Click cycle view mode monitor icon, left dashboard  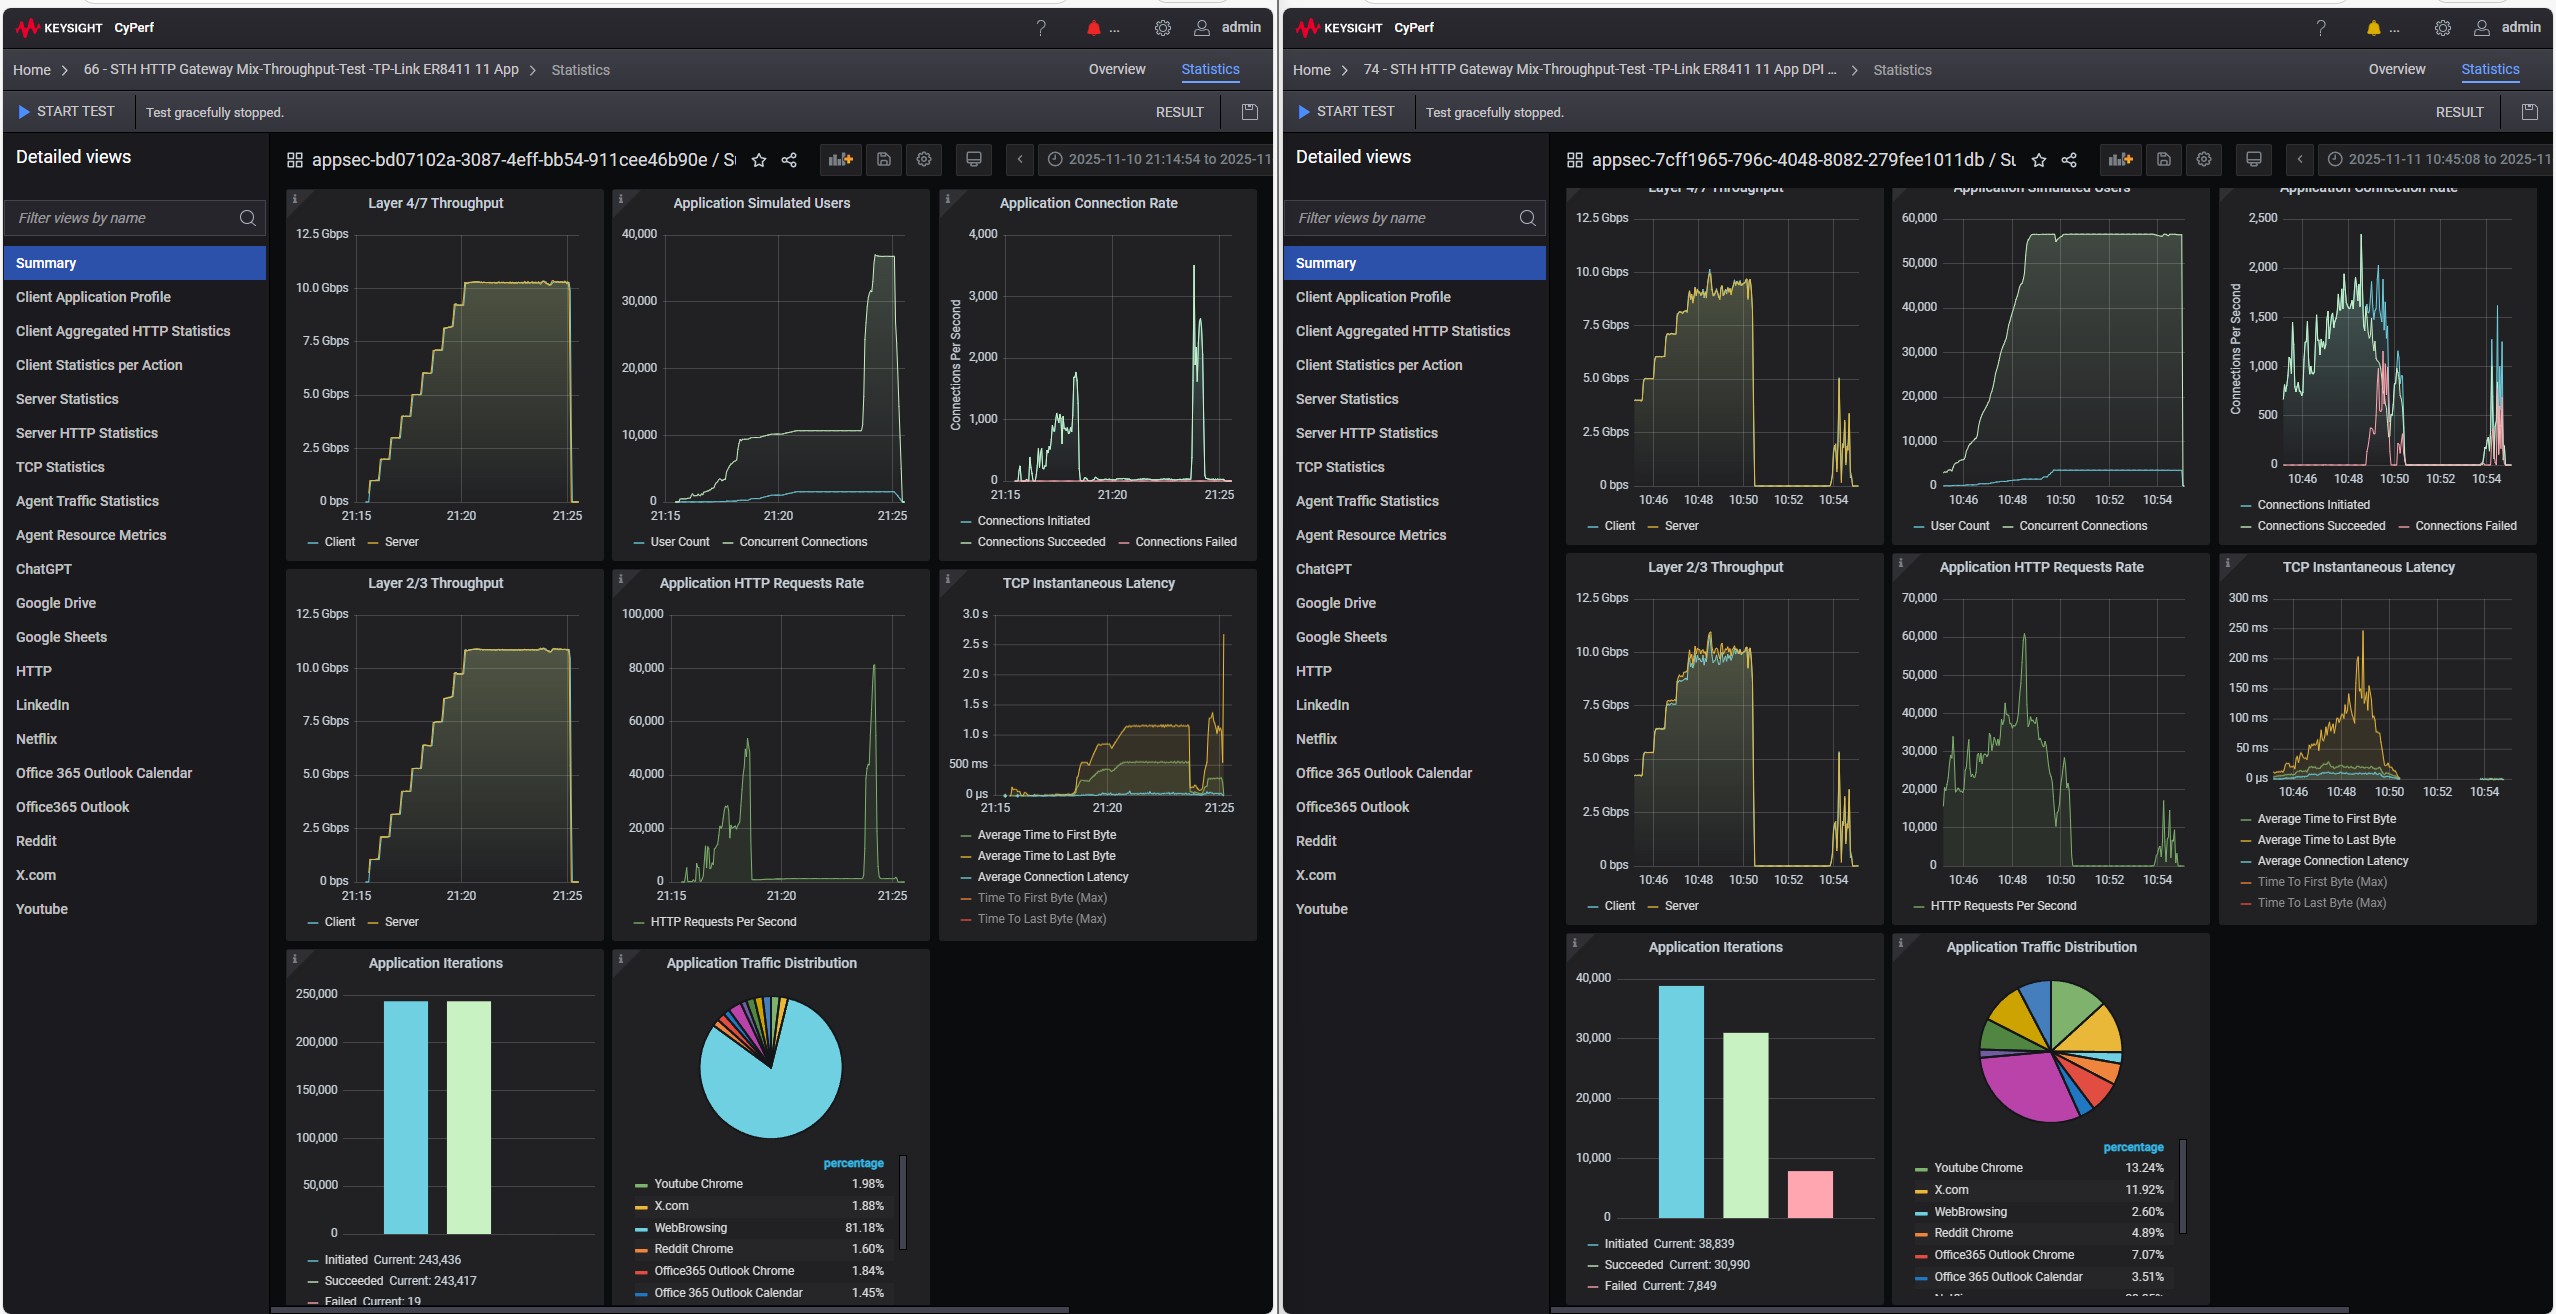973,159
